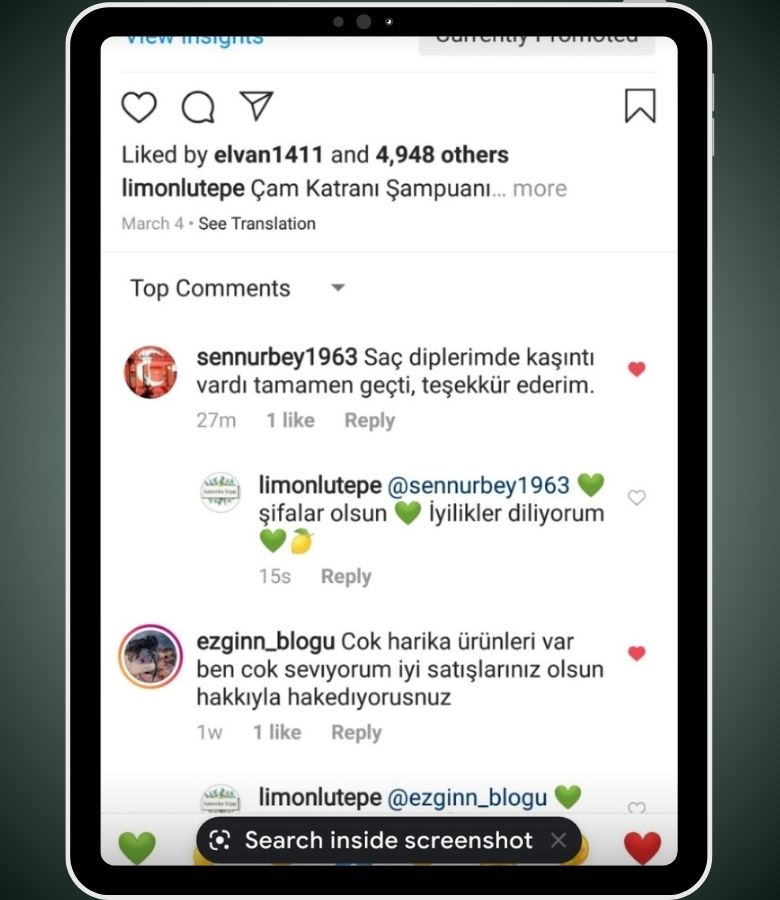Unlike sennurbey1963's comment red heart
780x900 pixels.
click(x=637, y=368)
